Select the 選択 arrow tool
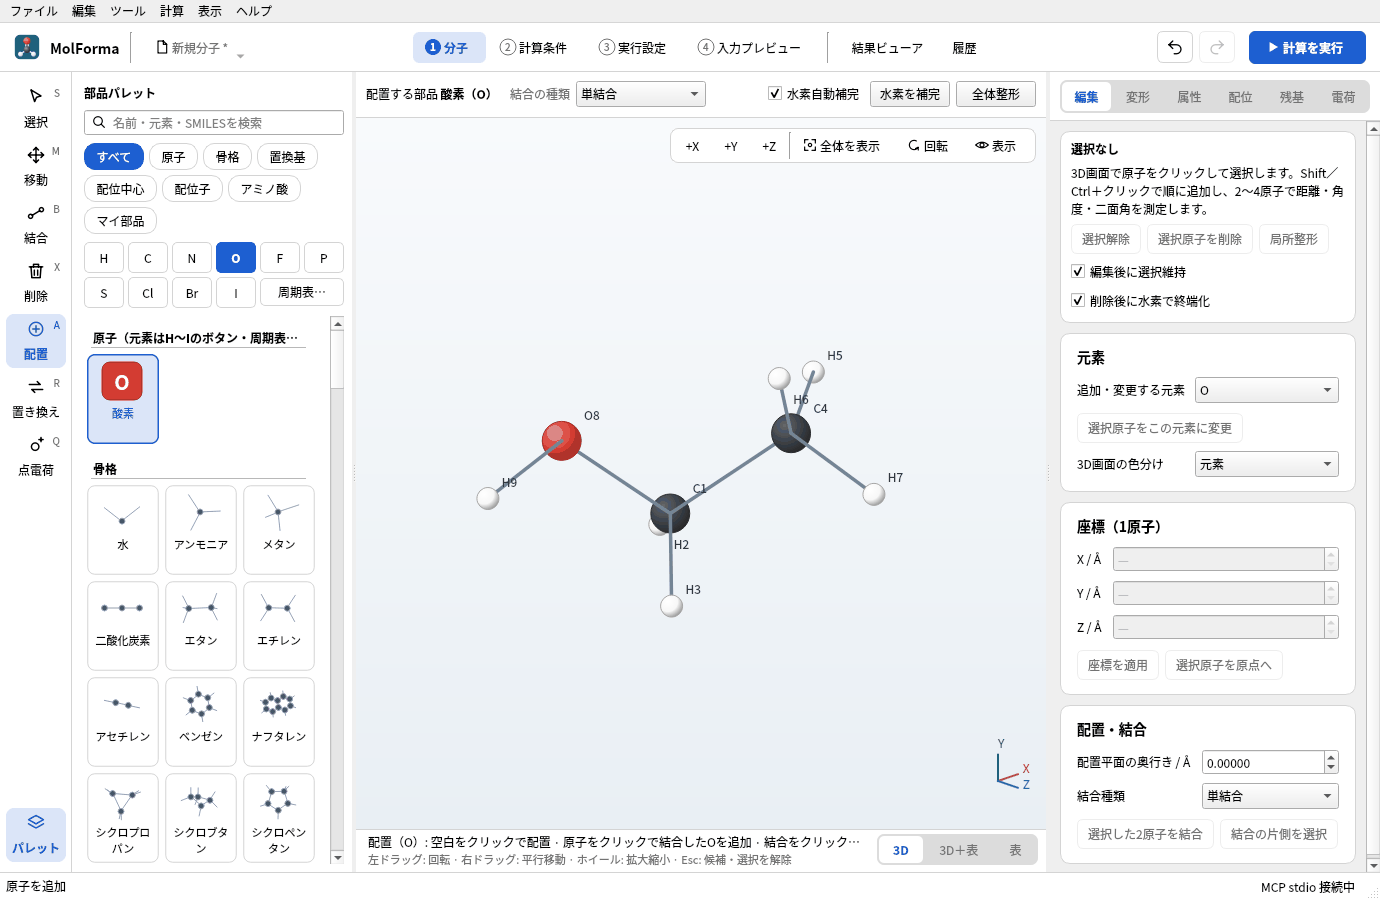This screenshot has width=1380, height=900. click(x=36, y=108)
